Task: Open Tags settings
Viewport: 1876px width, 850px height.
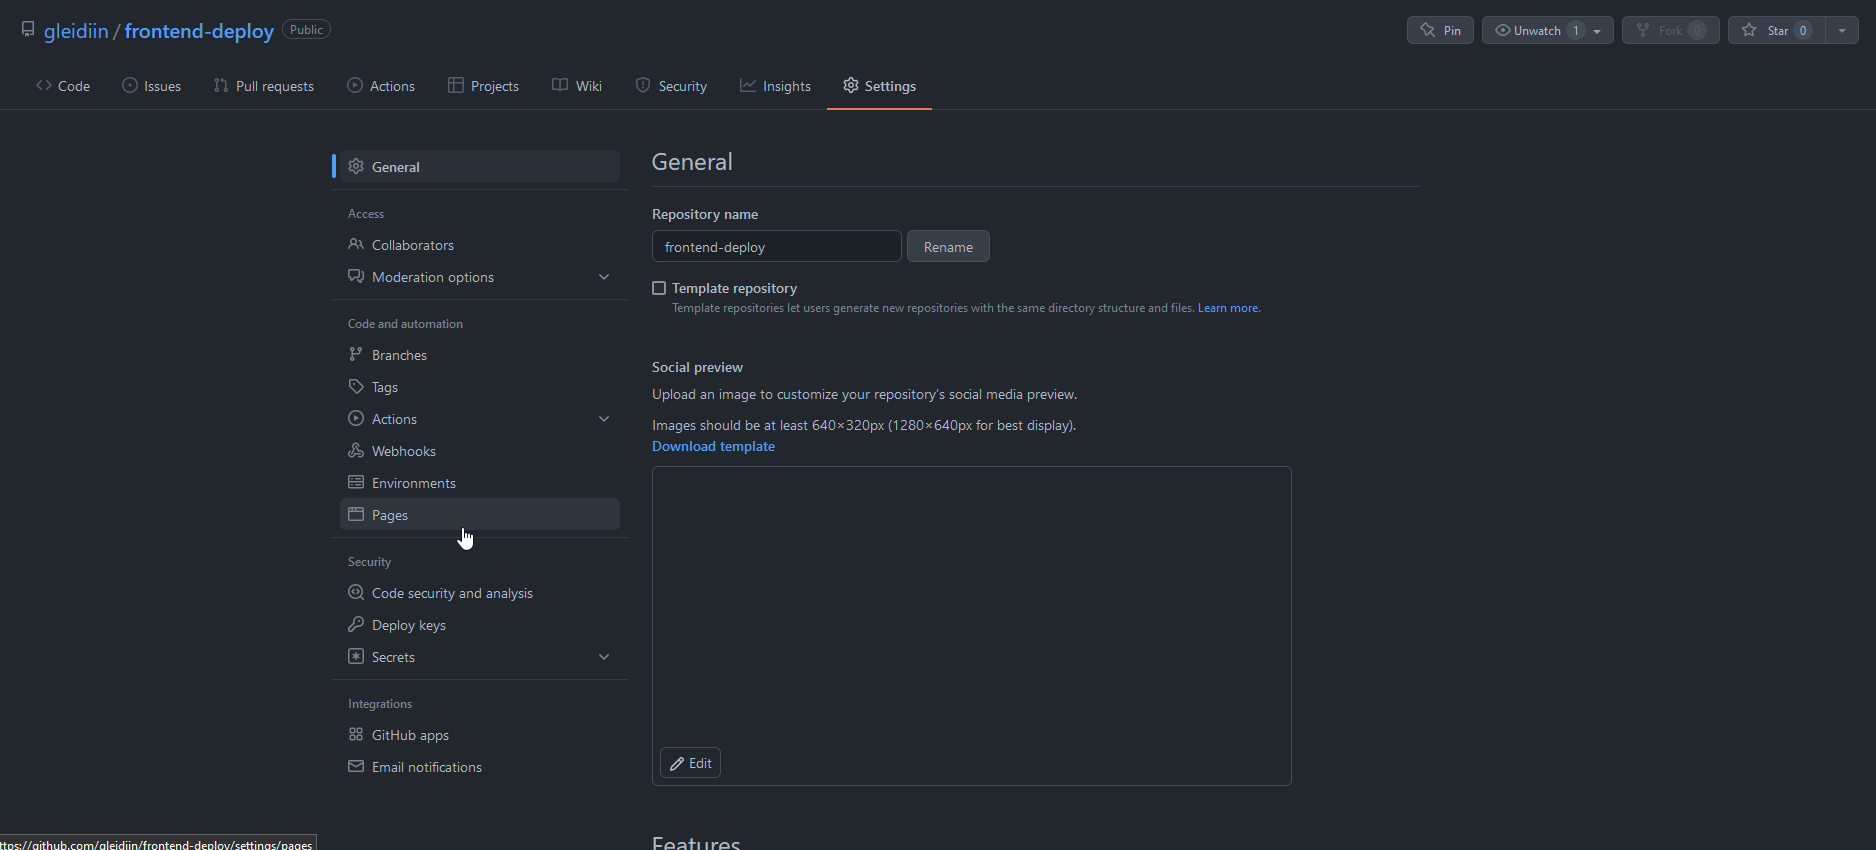Action: [x=480, y=386]
